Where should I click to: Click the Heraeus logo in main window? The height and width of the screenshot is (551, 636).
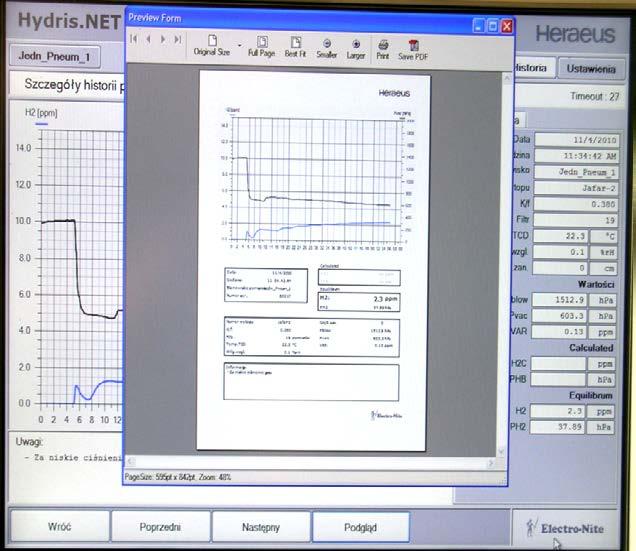click(575, 34)
